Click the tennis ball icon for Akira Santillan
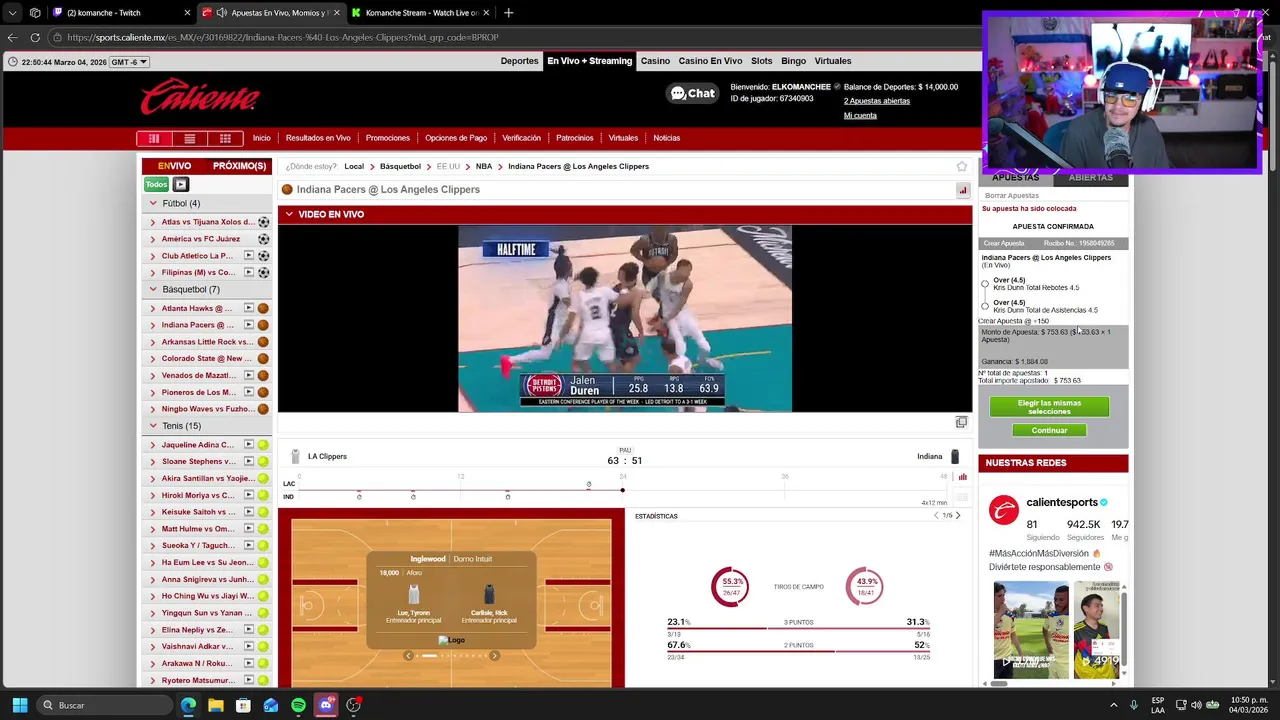Screen dimensions: 1280x720 coord(263,479)
